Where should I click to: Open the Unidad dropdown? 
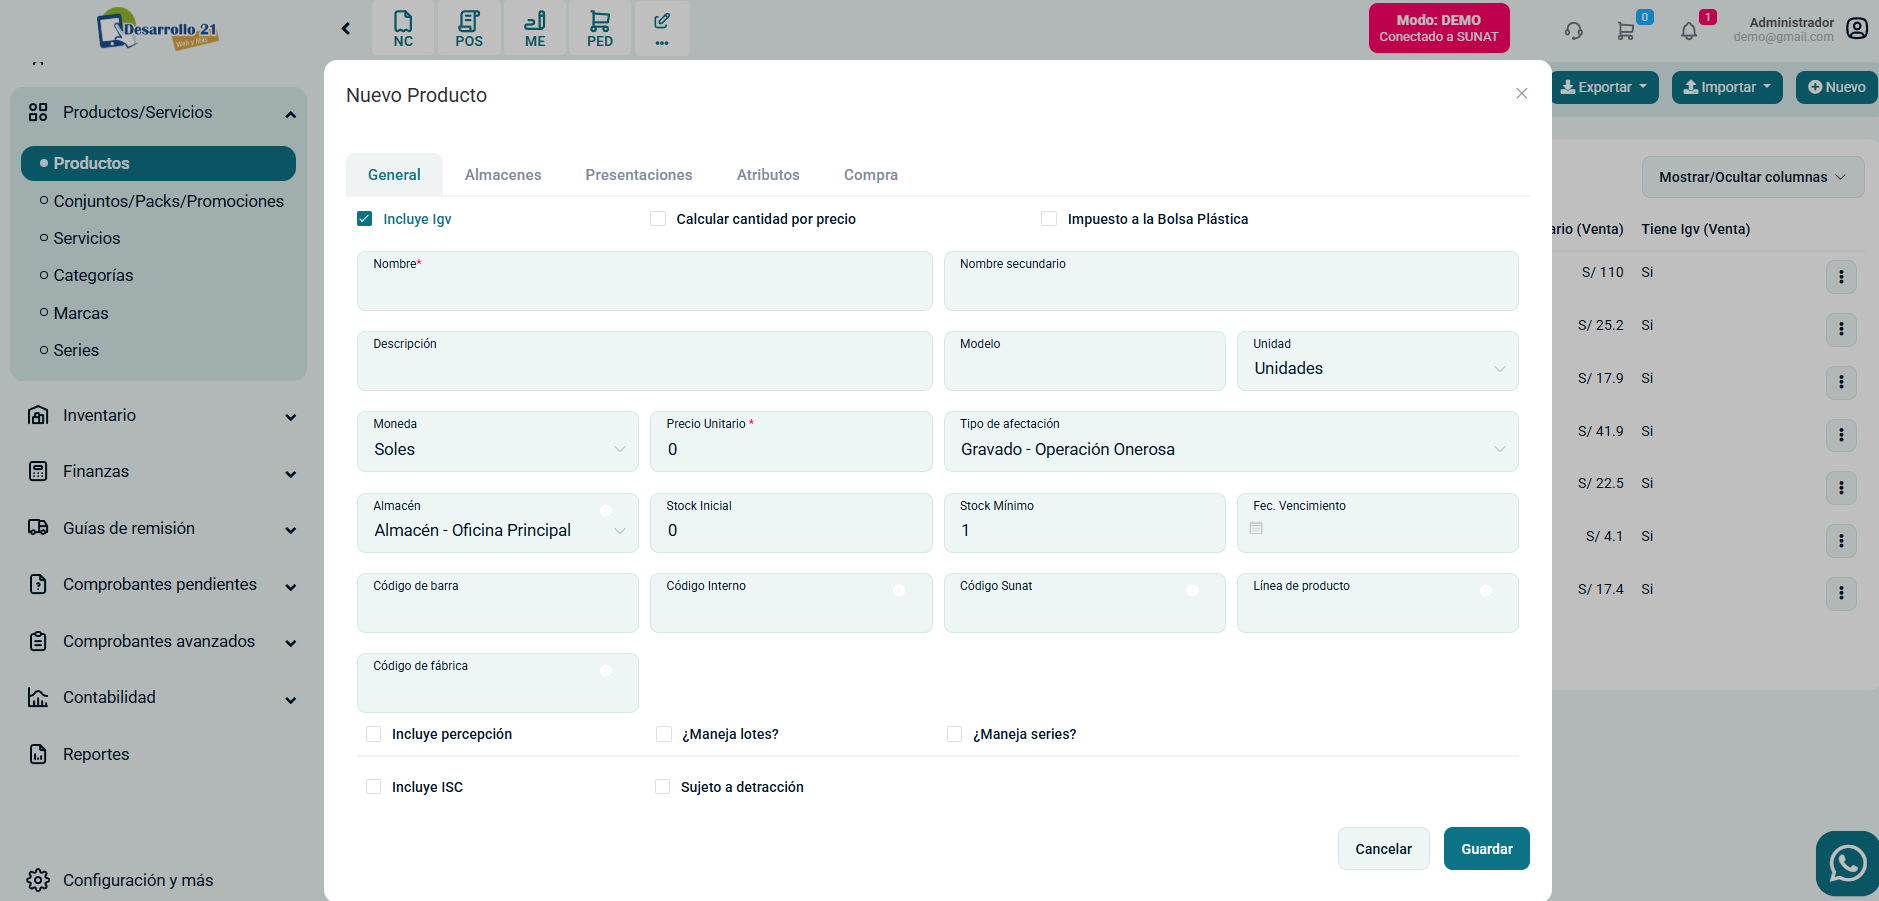(1377, 368)
